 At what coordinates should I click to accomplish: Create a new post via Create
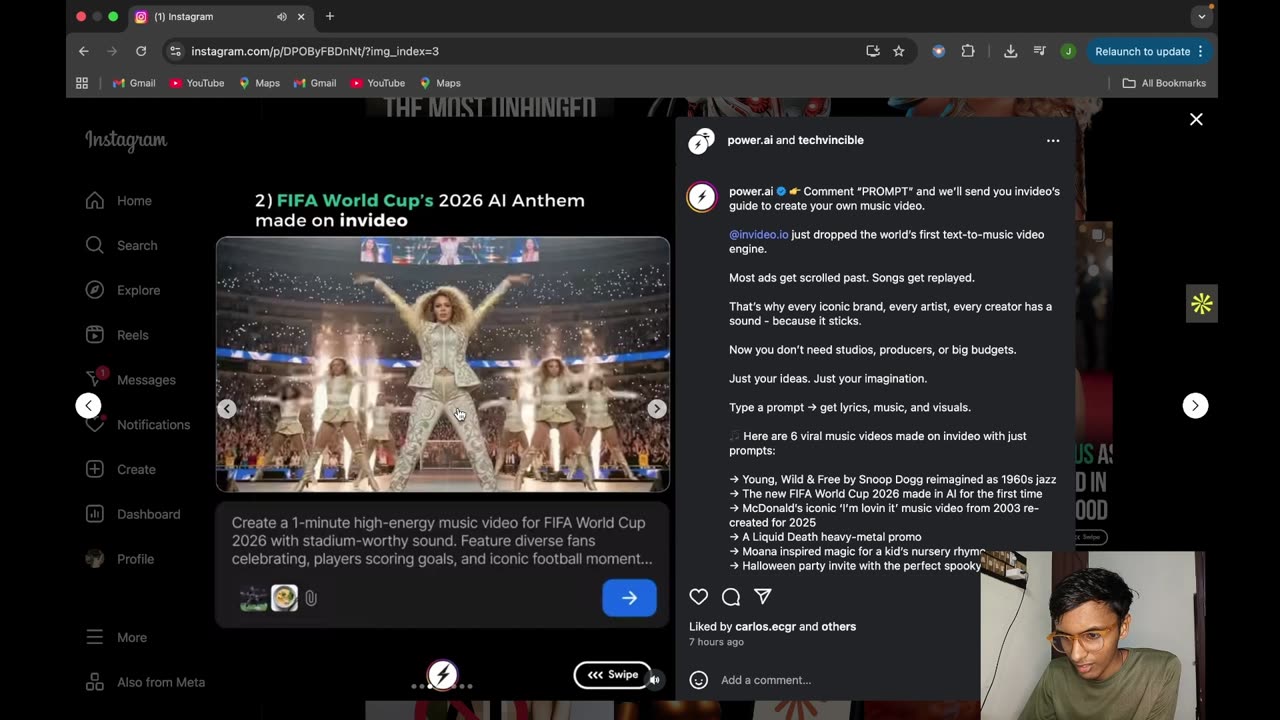pos(120,469)
